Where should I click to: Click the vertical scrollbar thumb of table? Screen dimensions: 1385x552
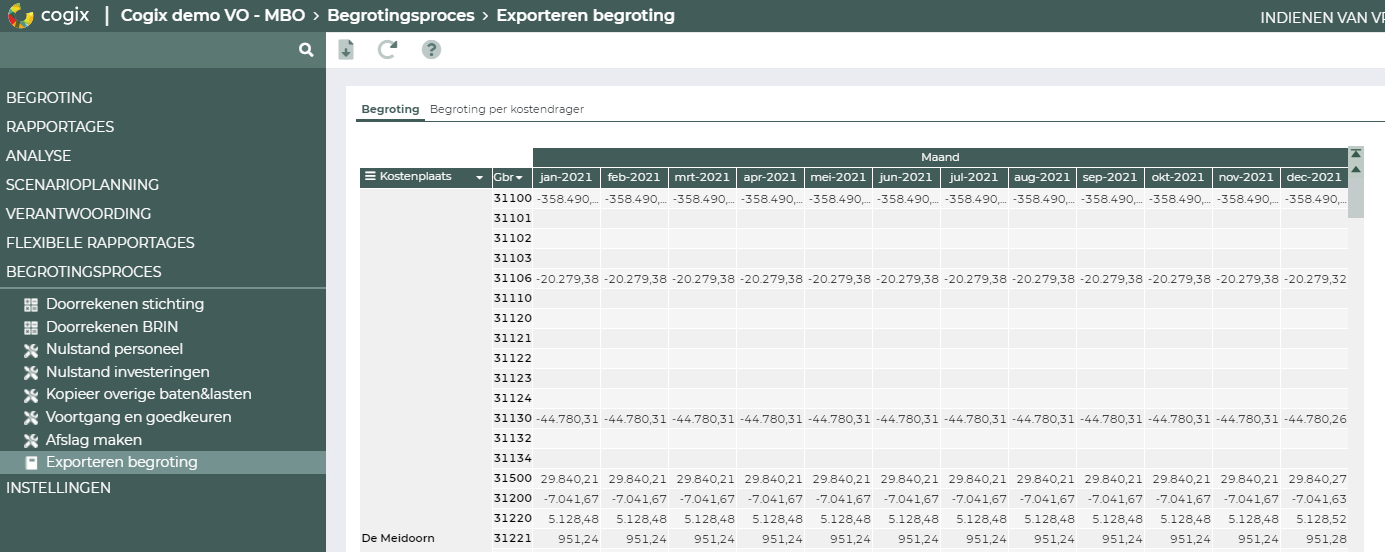tap(1356, 198)
